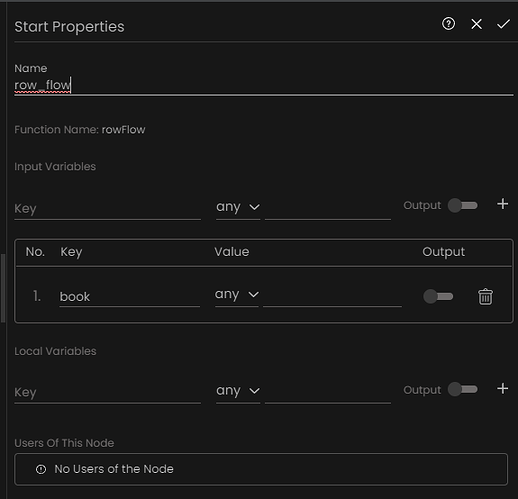Image resolution: width=518 pixels, height=499 pixels.
Task: Open the book row type dropdown
Action: click(237, 295)
